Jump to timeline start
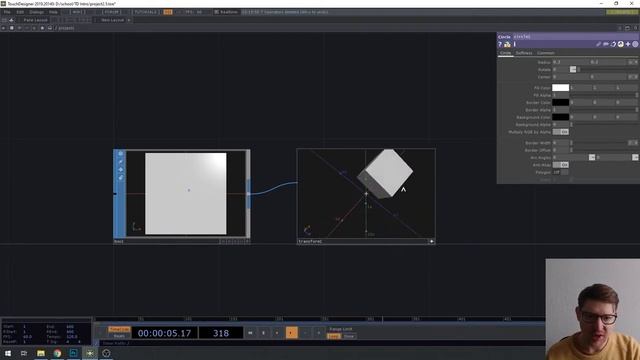 point(250,333)
